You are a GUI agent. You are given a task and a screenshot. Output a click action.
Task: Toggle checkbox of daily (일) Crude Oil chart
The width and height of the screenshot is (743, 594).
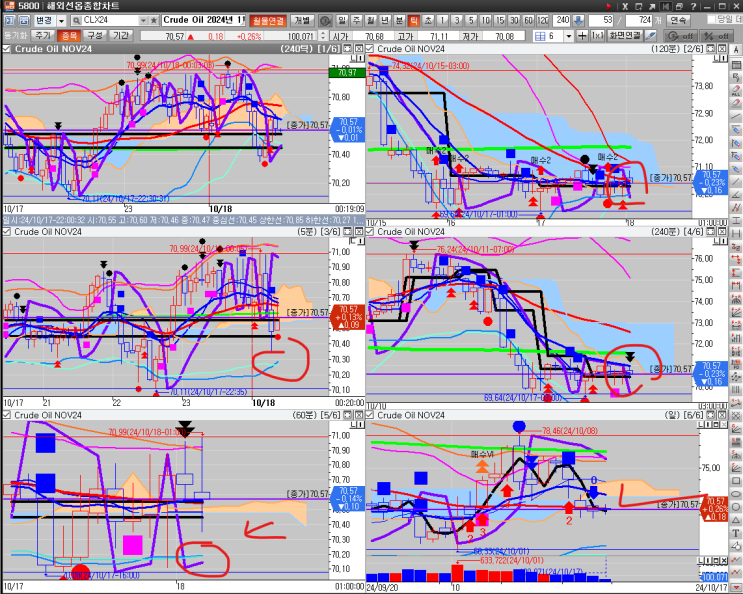pos(370,415)
